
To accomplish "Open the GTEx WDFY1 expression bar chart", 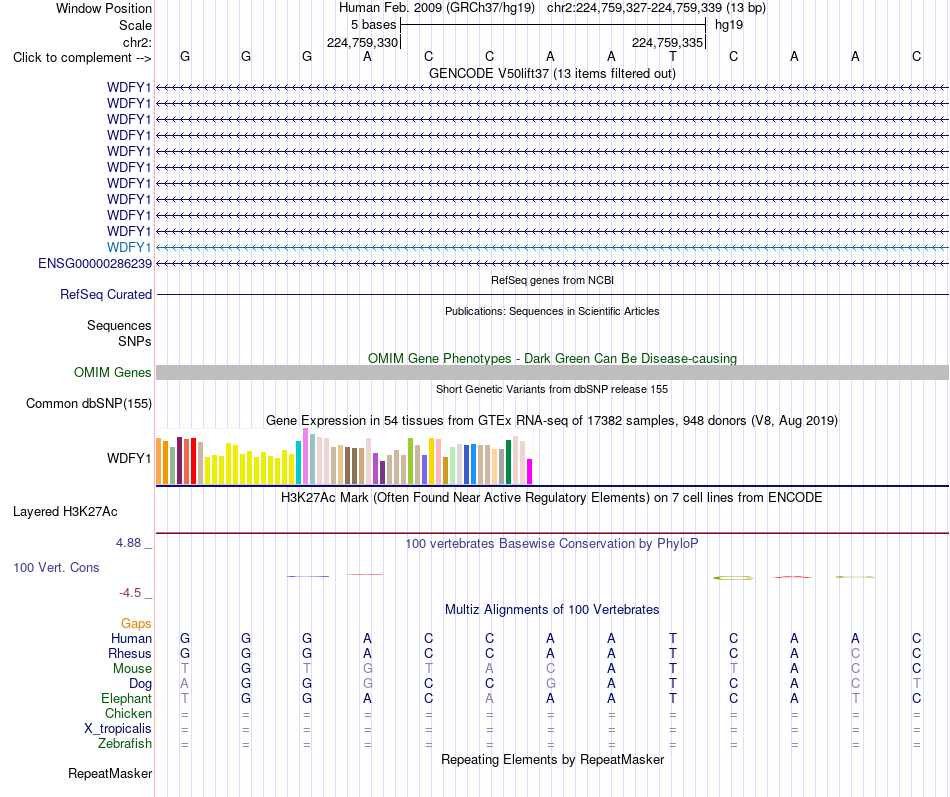I will tap(344, 456).
